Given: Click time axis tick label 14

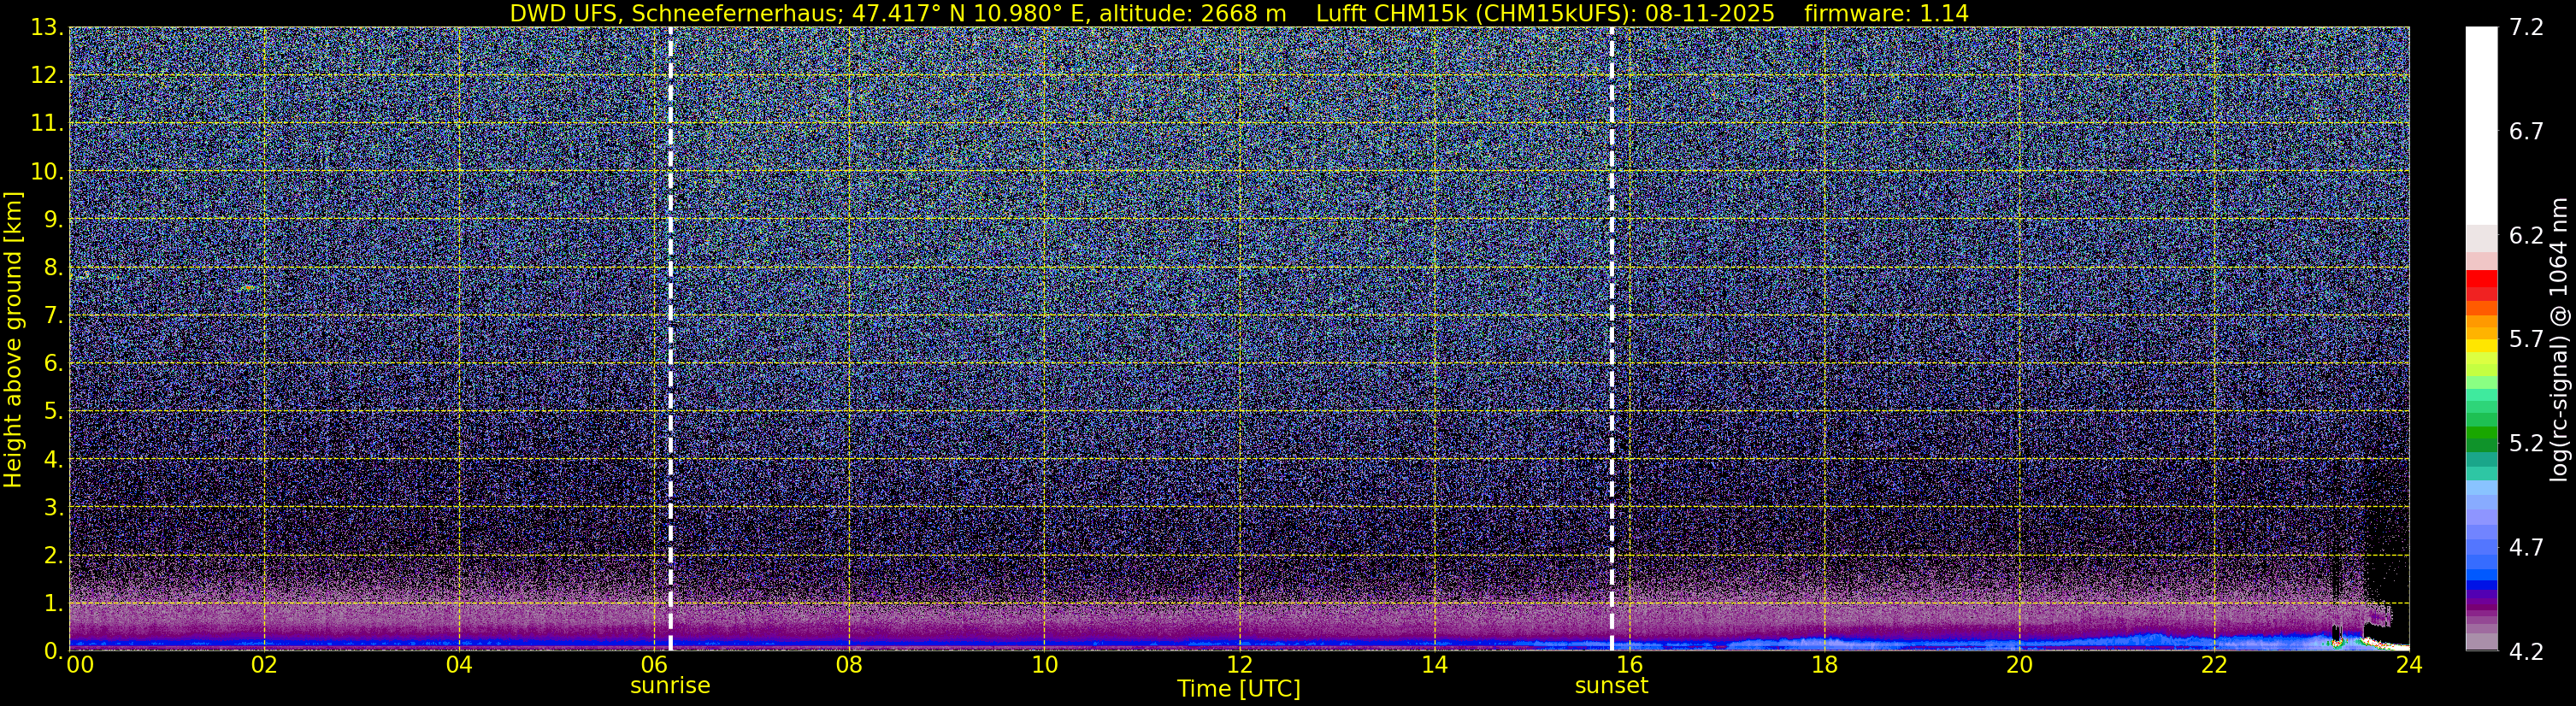Looking at the screenshot, I should pyautogui.click(x=1434, y=665).
